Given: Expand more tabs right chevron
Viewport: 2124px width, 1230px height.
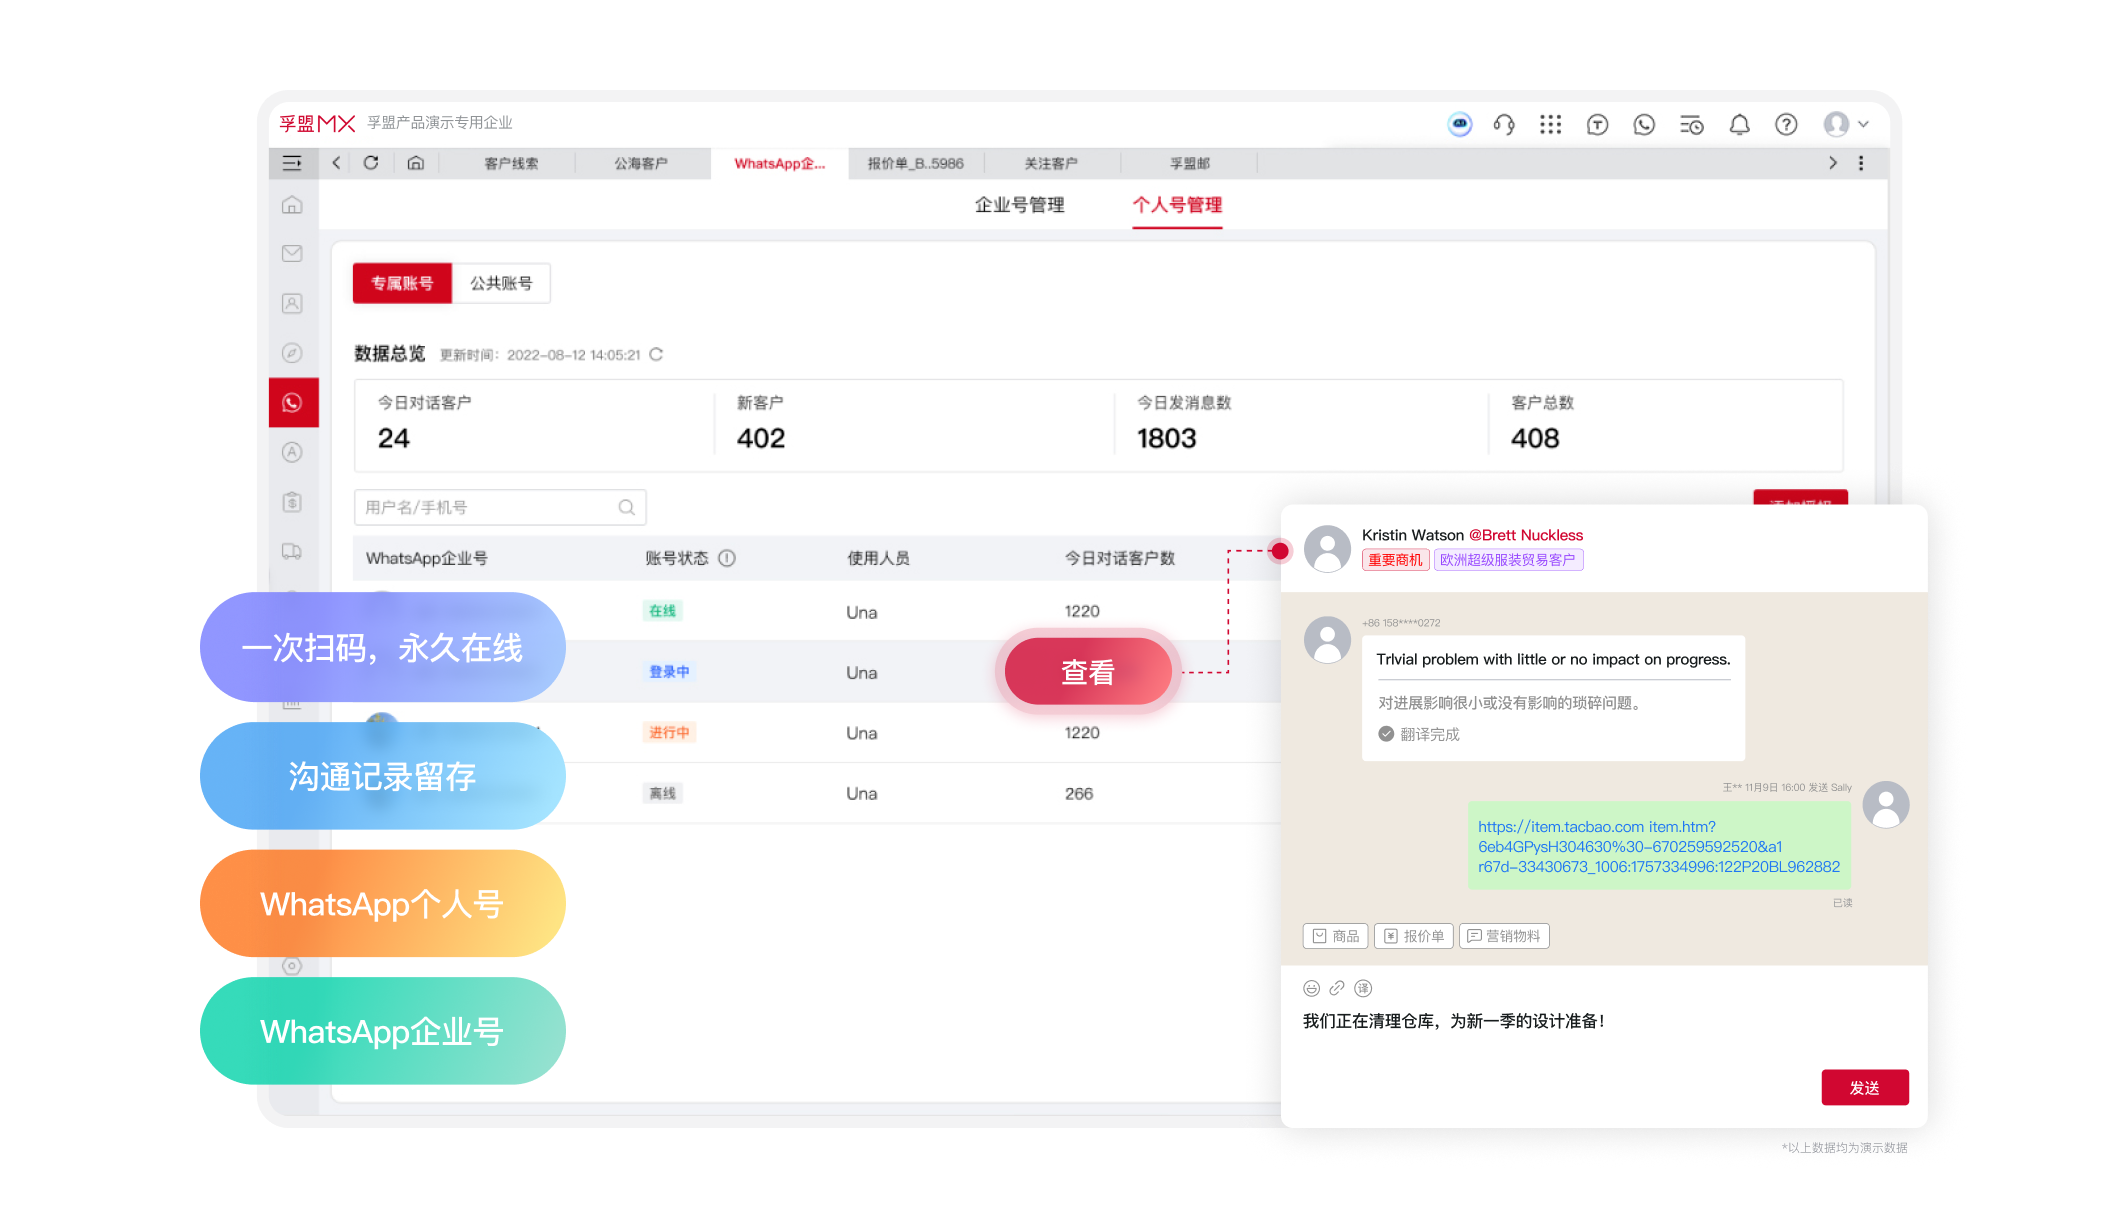Looking at the screenshot, I should (x=1832, y=163).
